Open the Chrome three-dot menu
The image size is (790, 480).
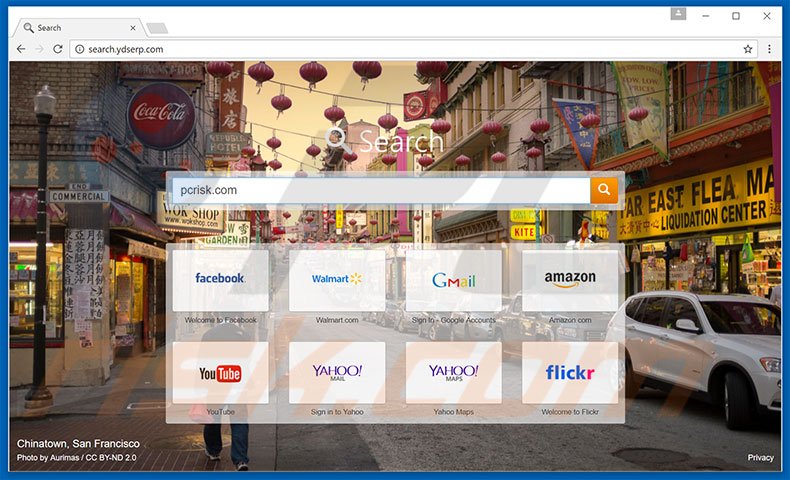[x=769, y=49]
